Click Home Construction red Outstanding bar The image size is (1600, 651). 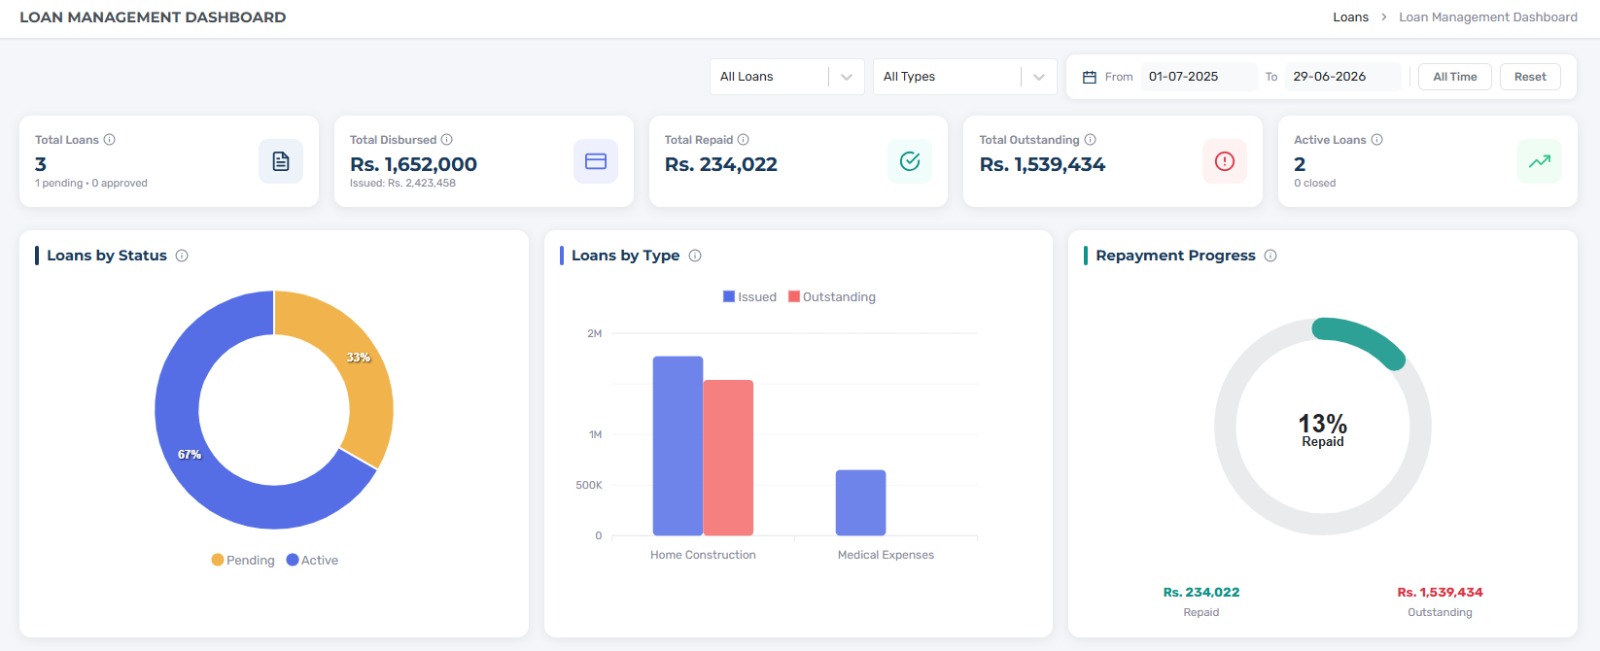[x=728, y=458]
